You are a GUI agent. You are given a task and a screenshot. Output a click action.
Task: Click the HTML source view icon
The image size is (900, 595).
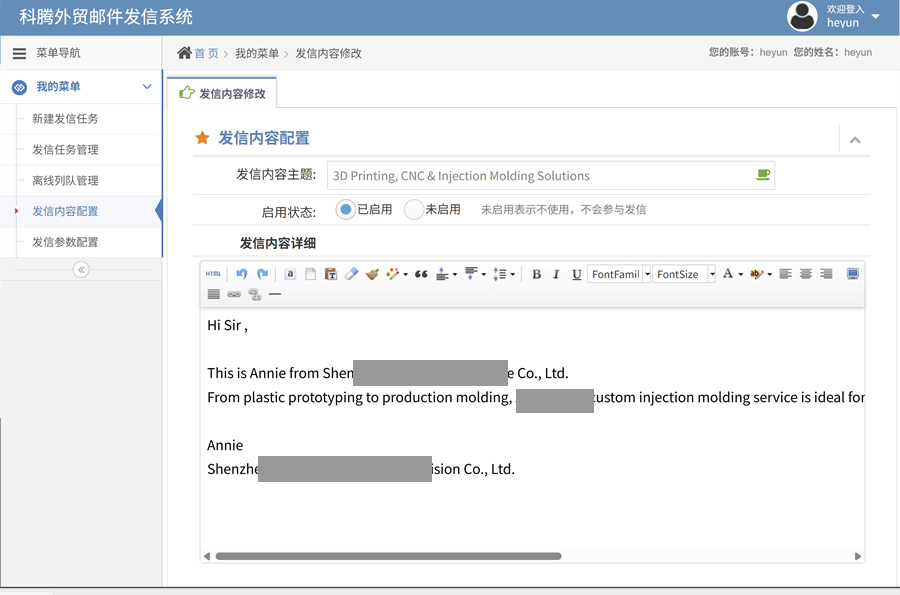(213, 274)
